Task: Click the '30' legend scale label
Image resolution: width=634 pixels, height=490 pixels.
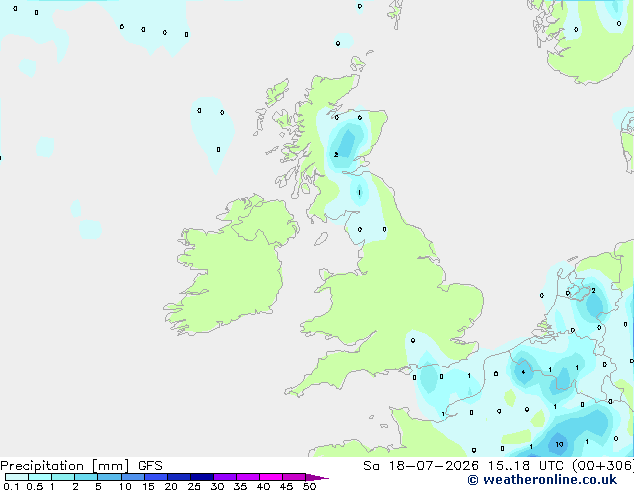Action: tap(217, 486)
